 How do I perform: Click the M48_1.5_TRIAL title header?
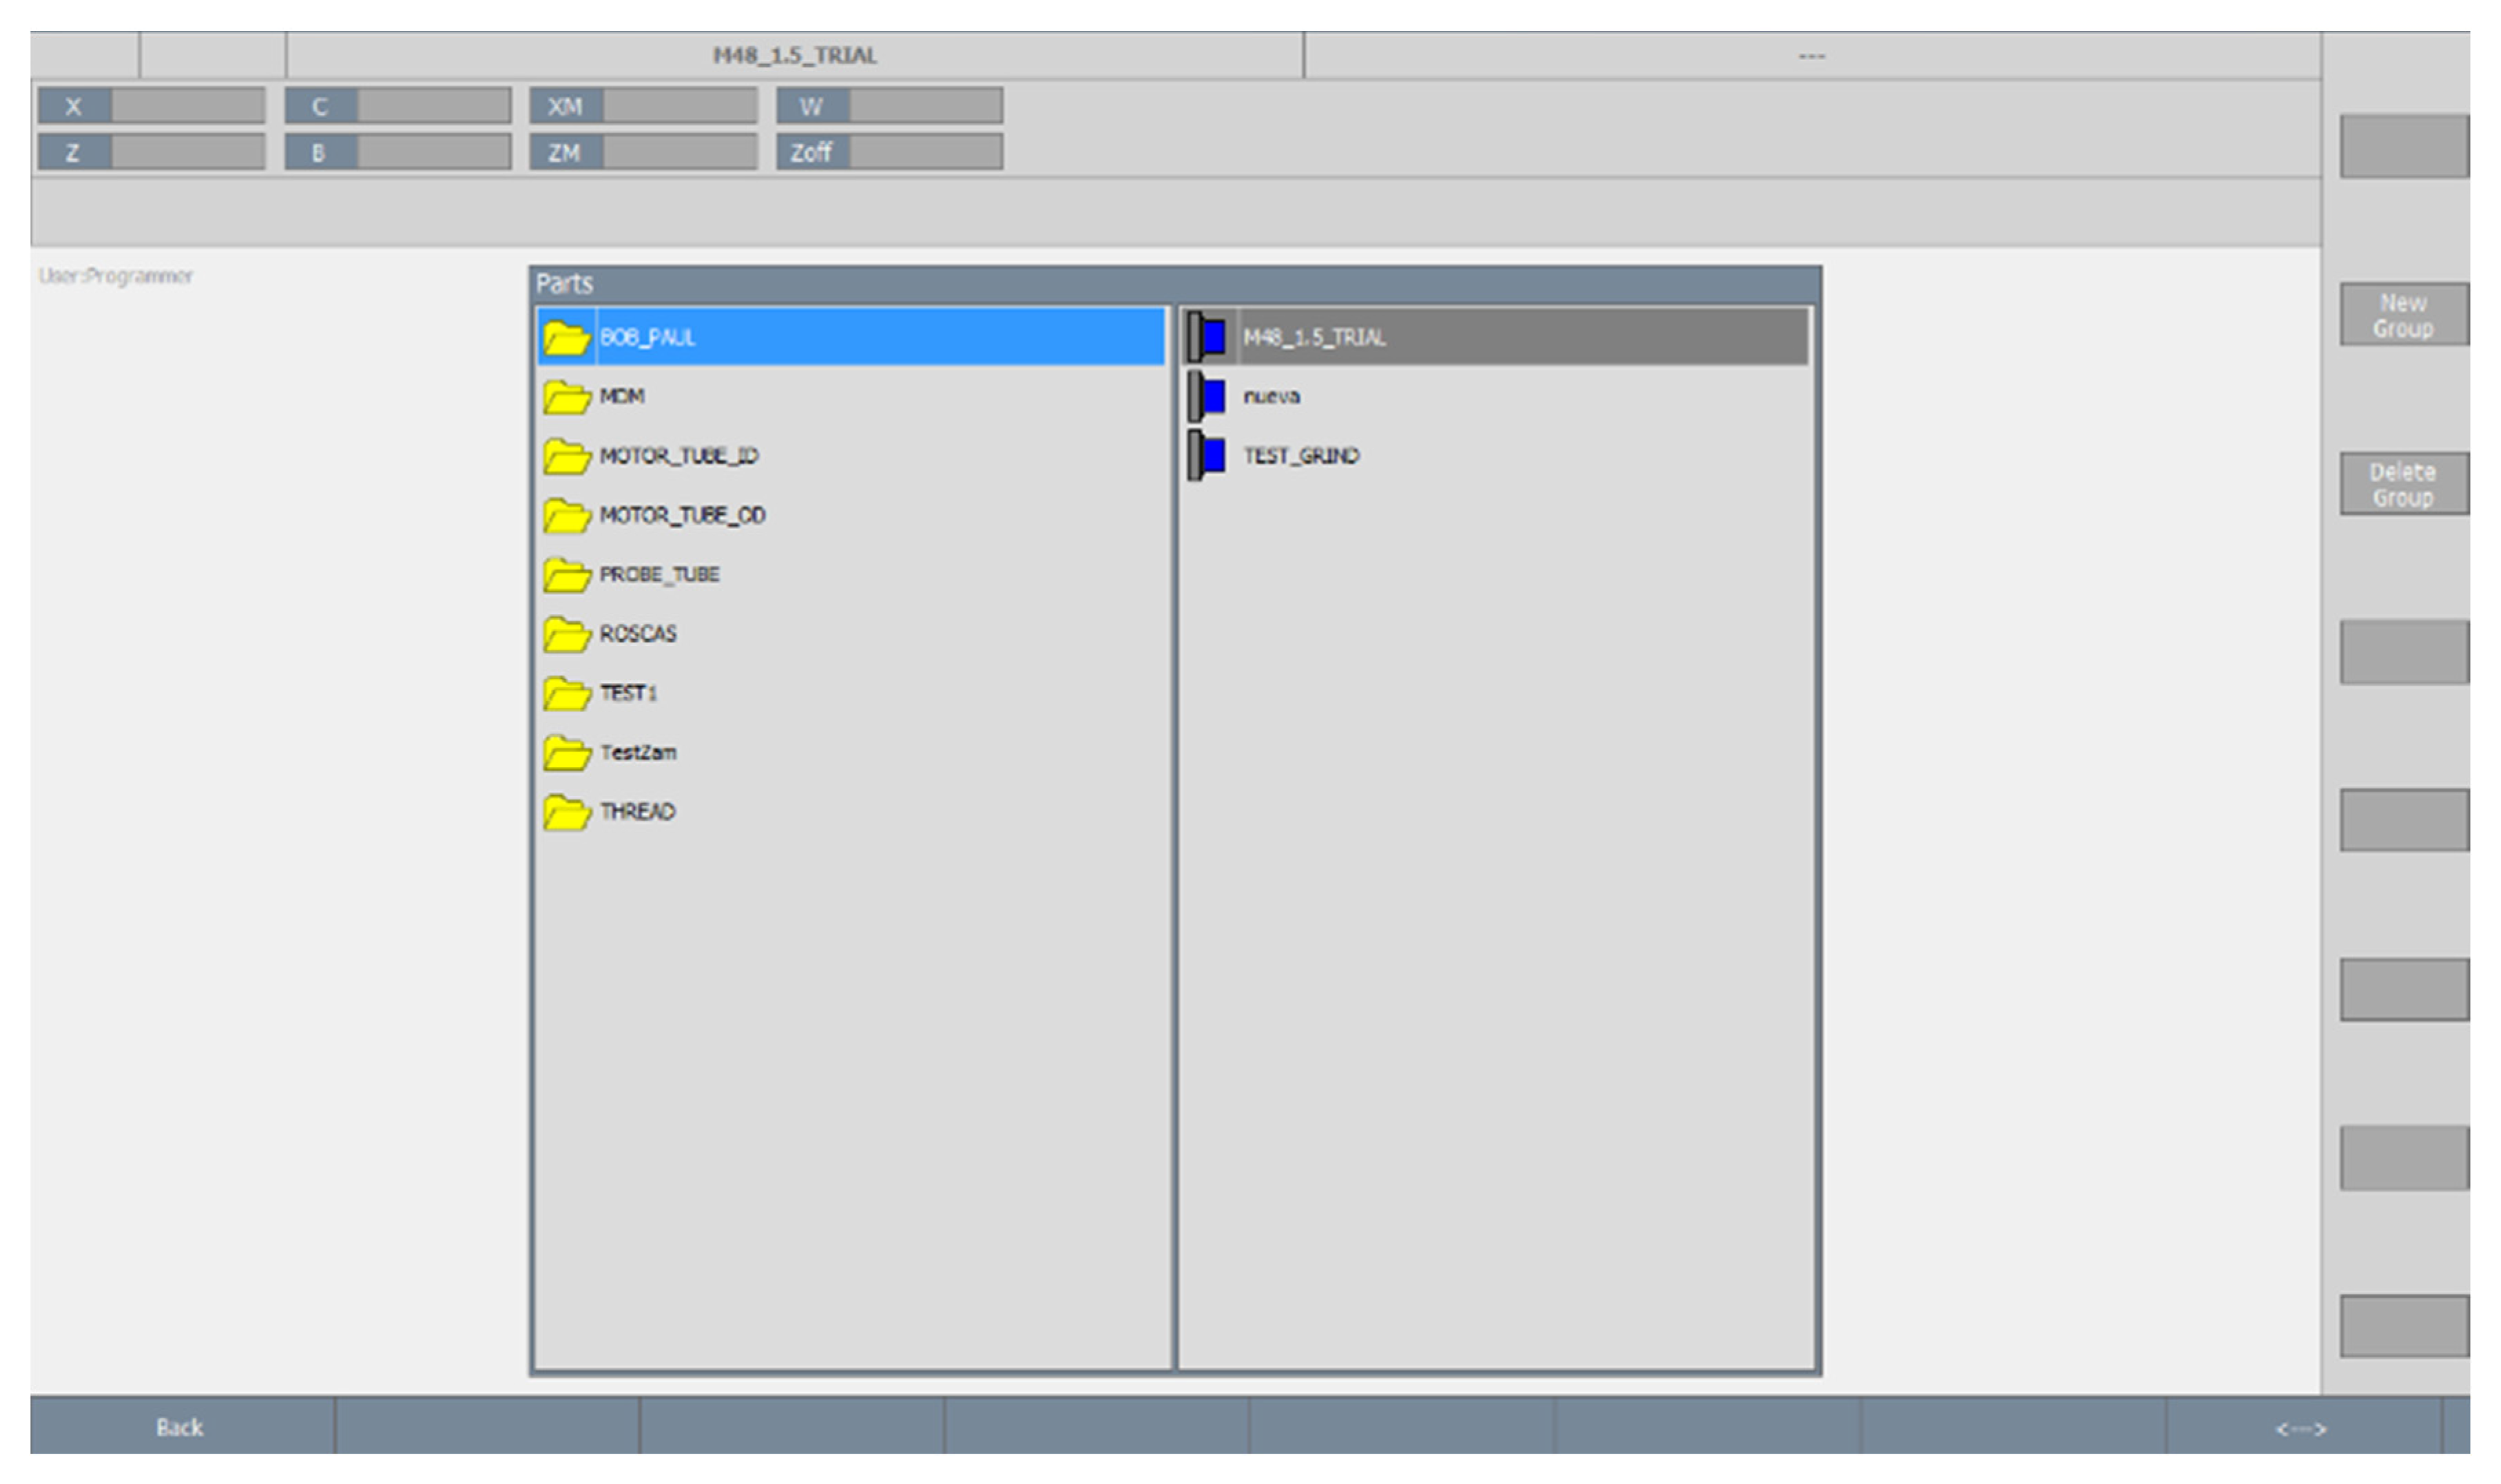click(x=794, y=56)
